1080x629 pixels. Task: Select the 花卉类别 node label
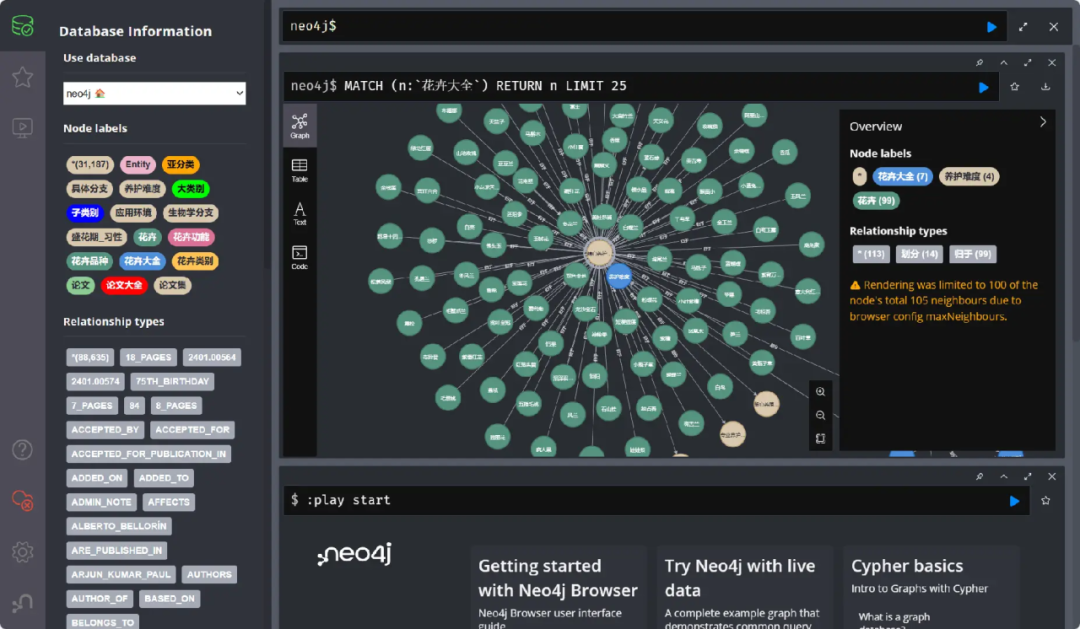tap(195, 261)
